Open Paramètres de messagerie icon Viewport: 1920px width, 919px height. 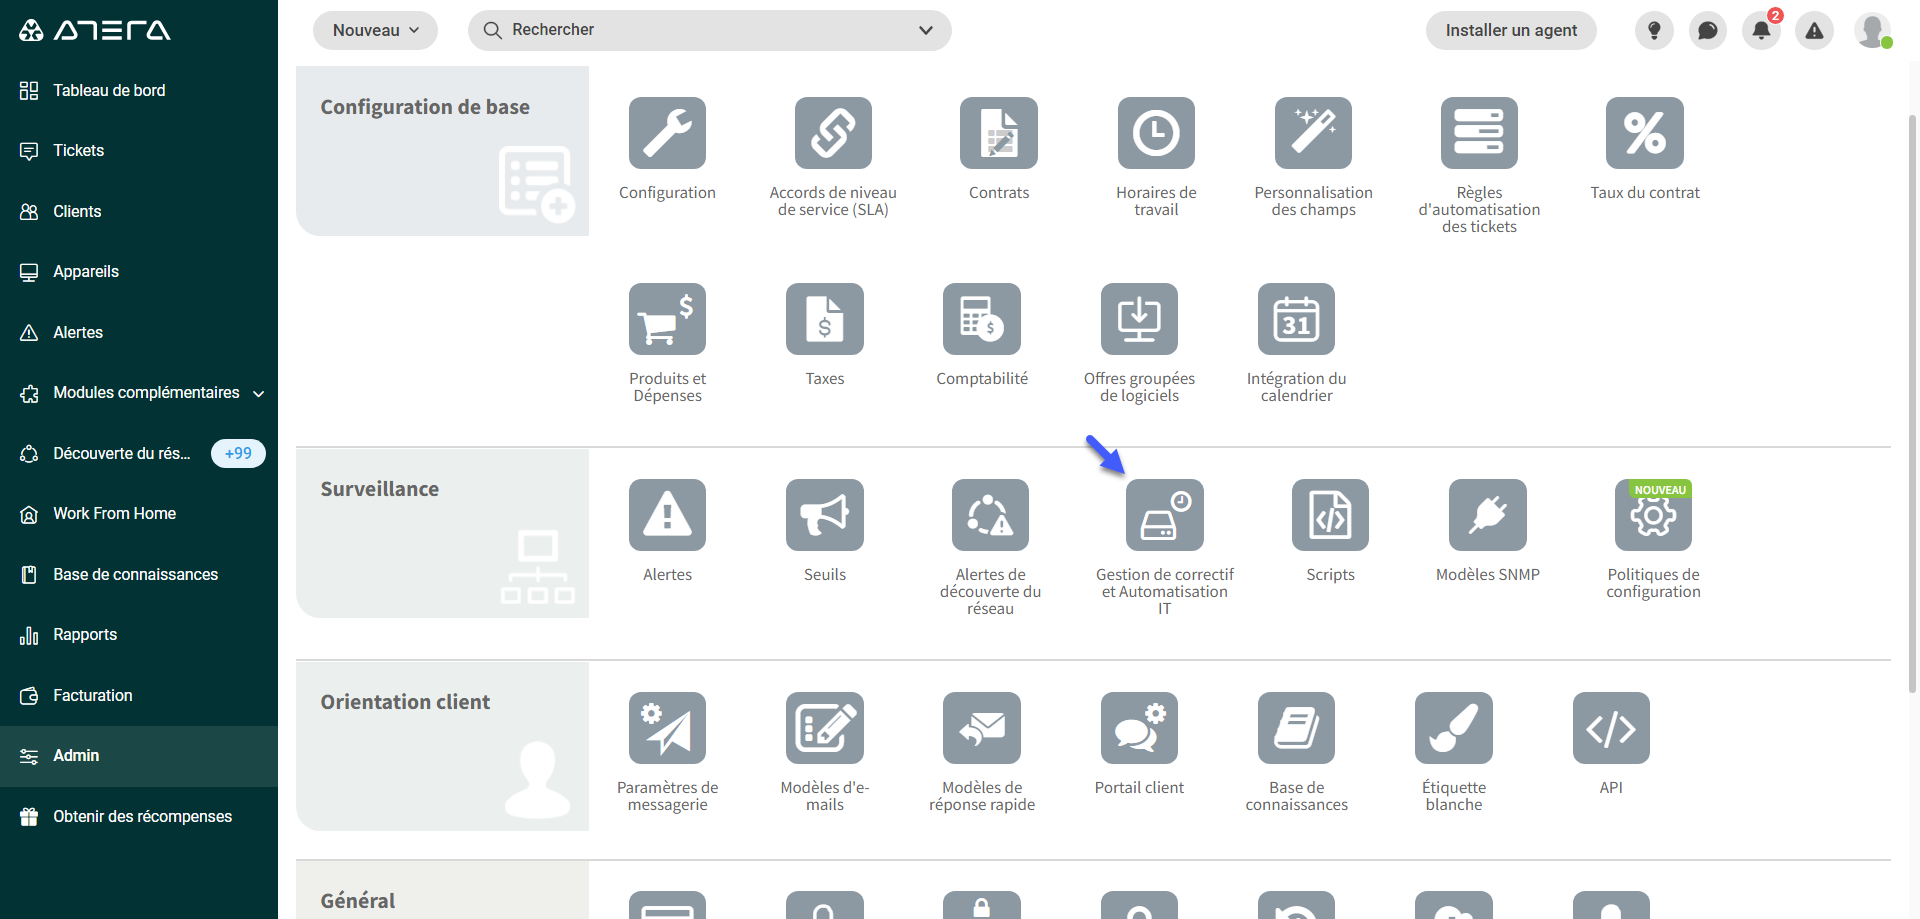pos(667,728)
